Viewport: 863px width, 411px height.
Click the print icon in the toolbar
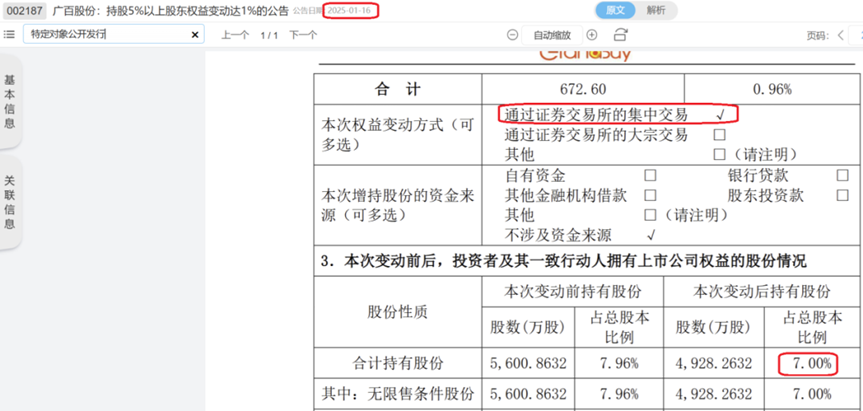click(x=621, y=35)
